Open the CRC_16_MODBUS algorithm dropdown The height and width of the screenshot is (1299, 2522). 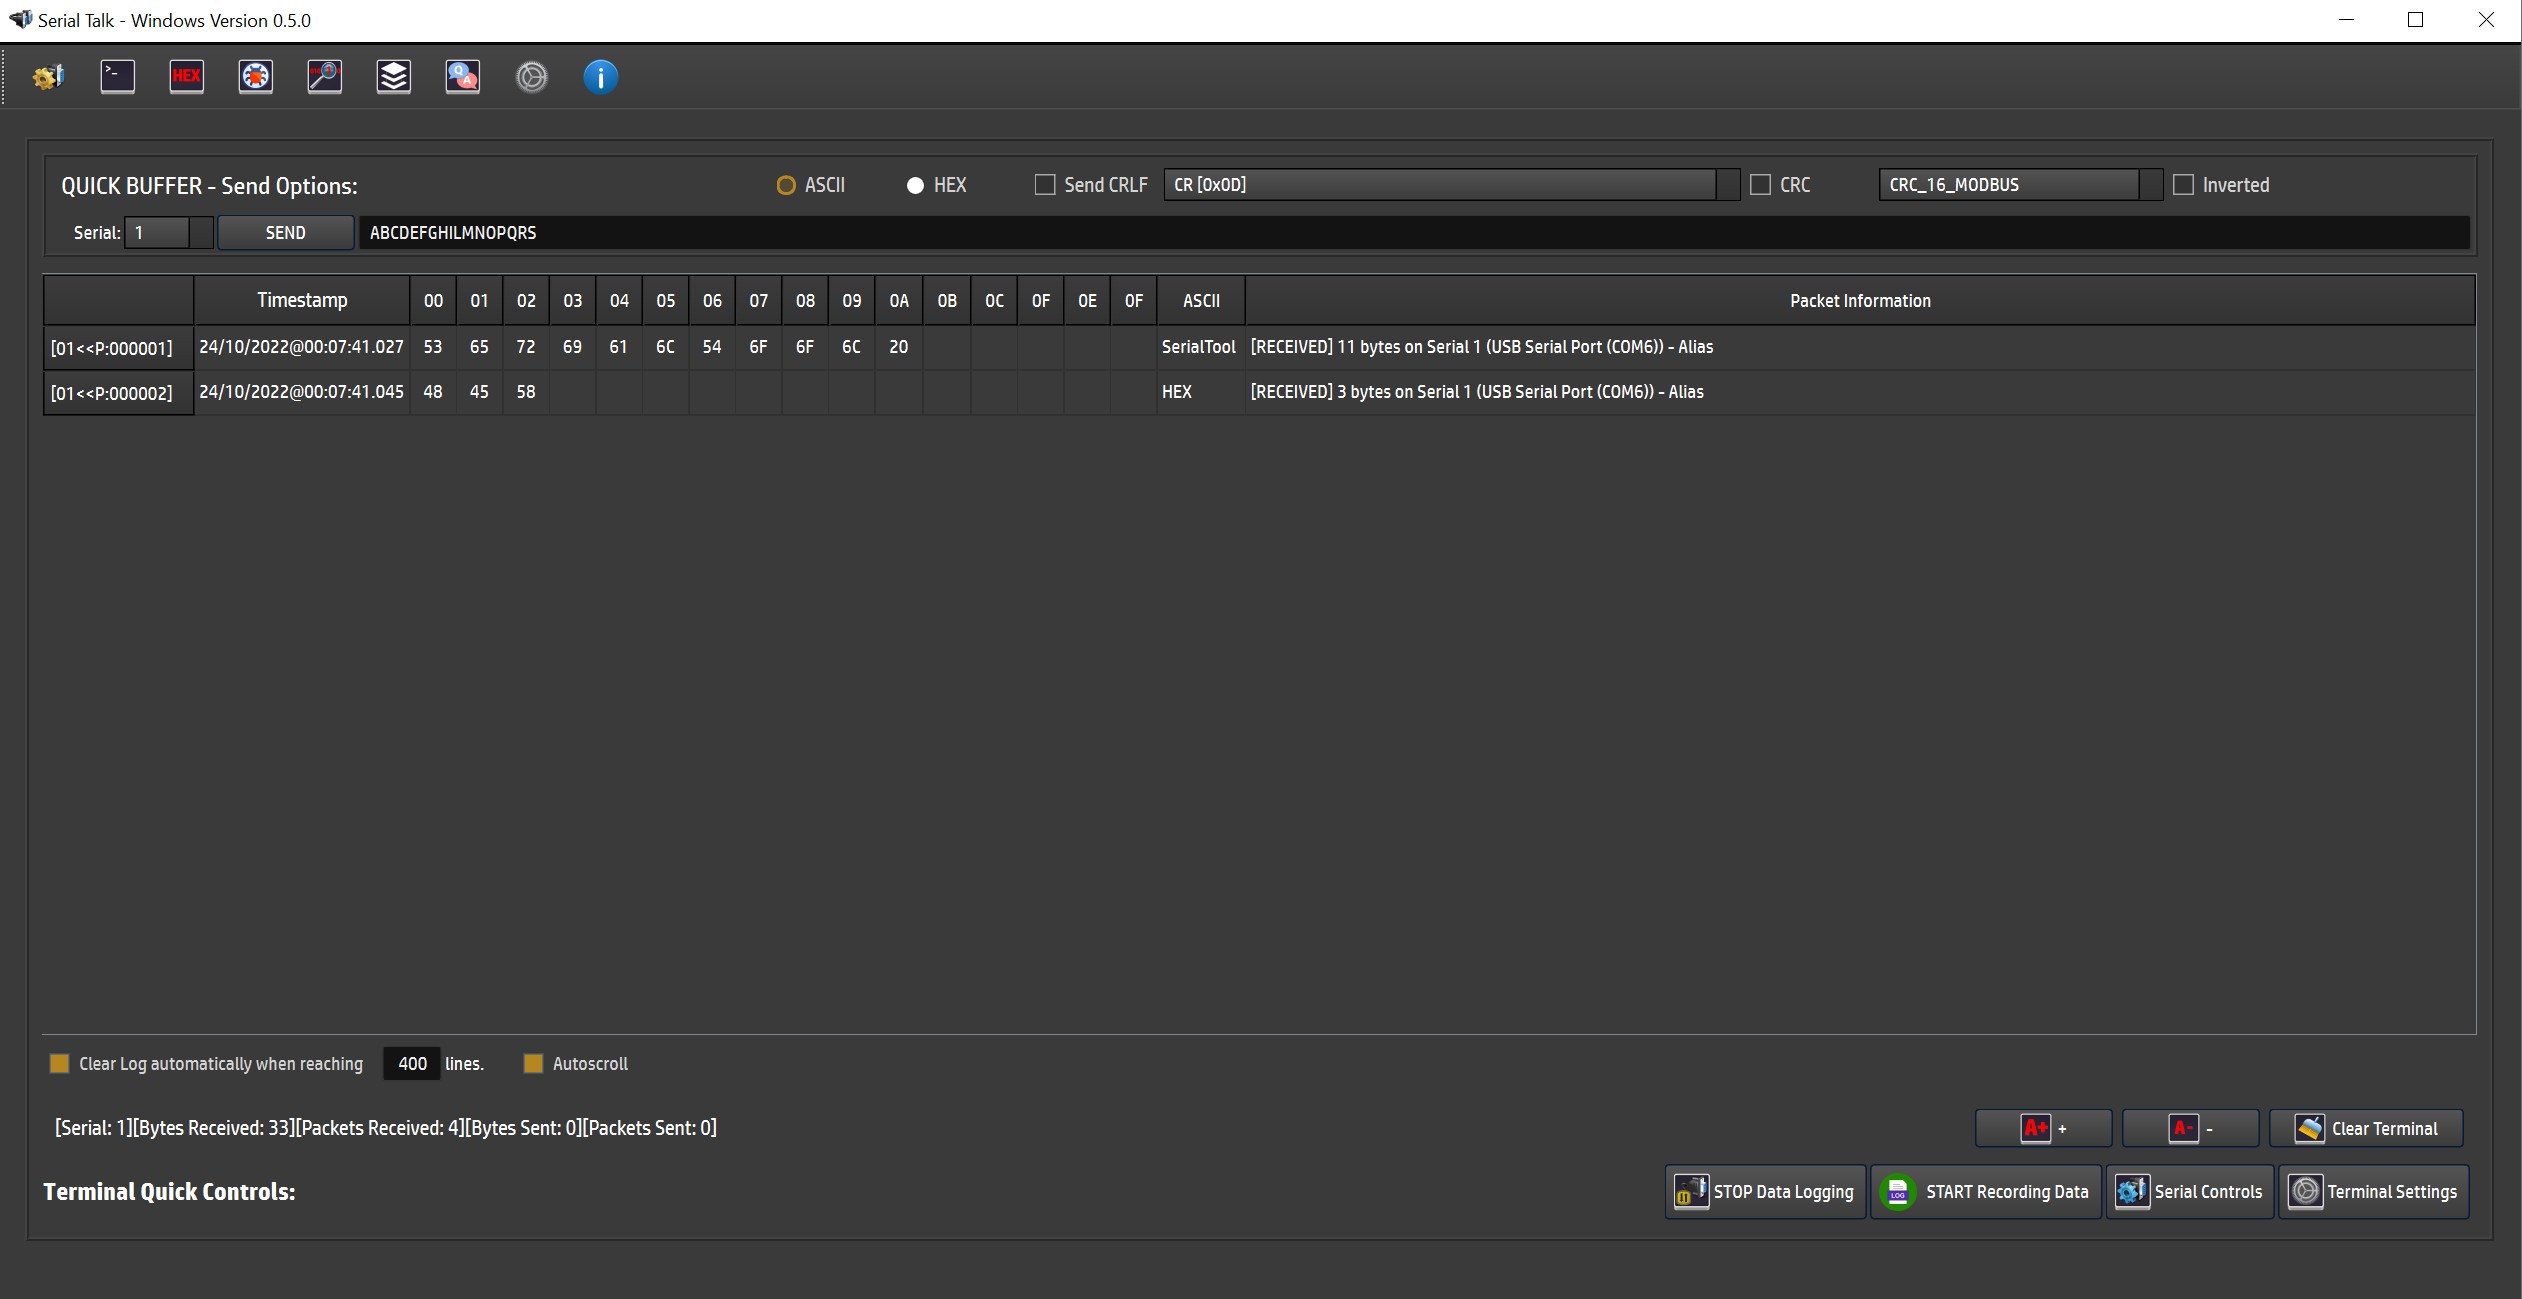2151,185
